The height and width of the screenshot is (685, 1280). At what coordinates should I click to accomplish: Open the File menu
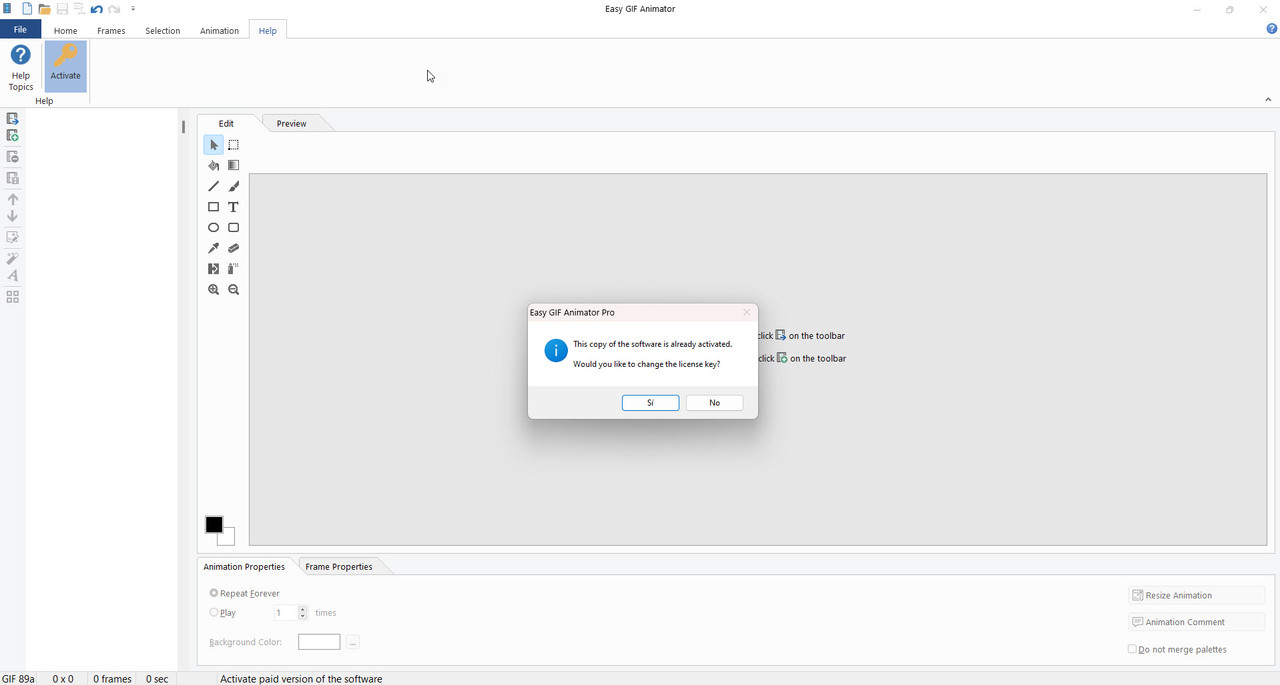pos(20,30)
